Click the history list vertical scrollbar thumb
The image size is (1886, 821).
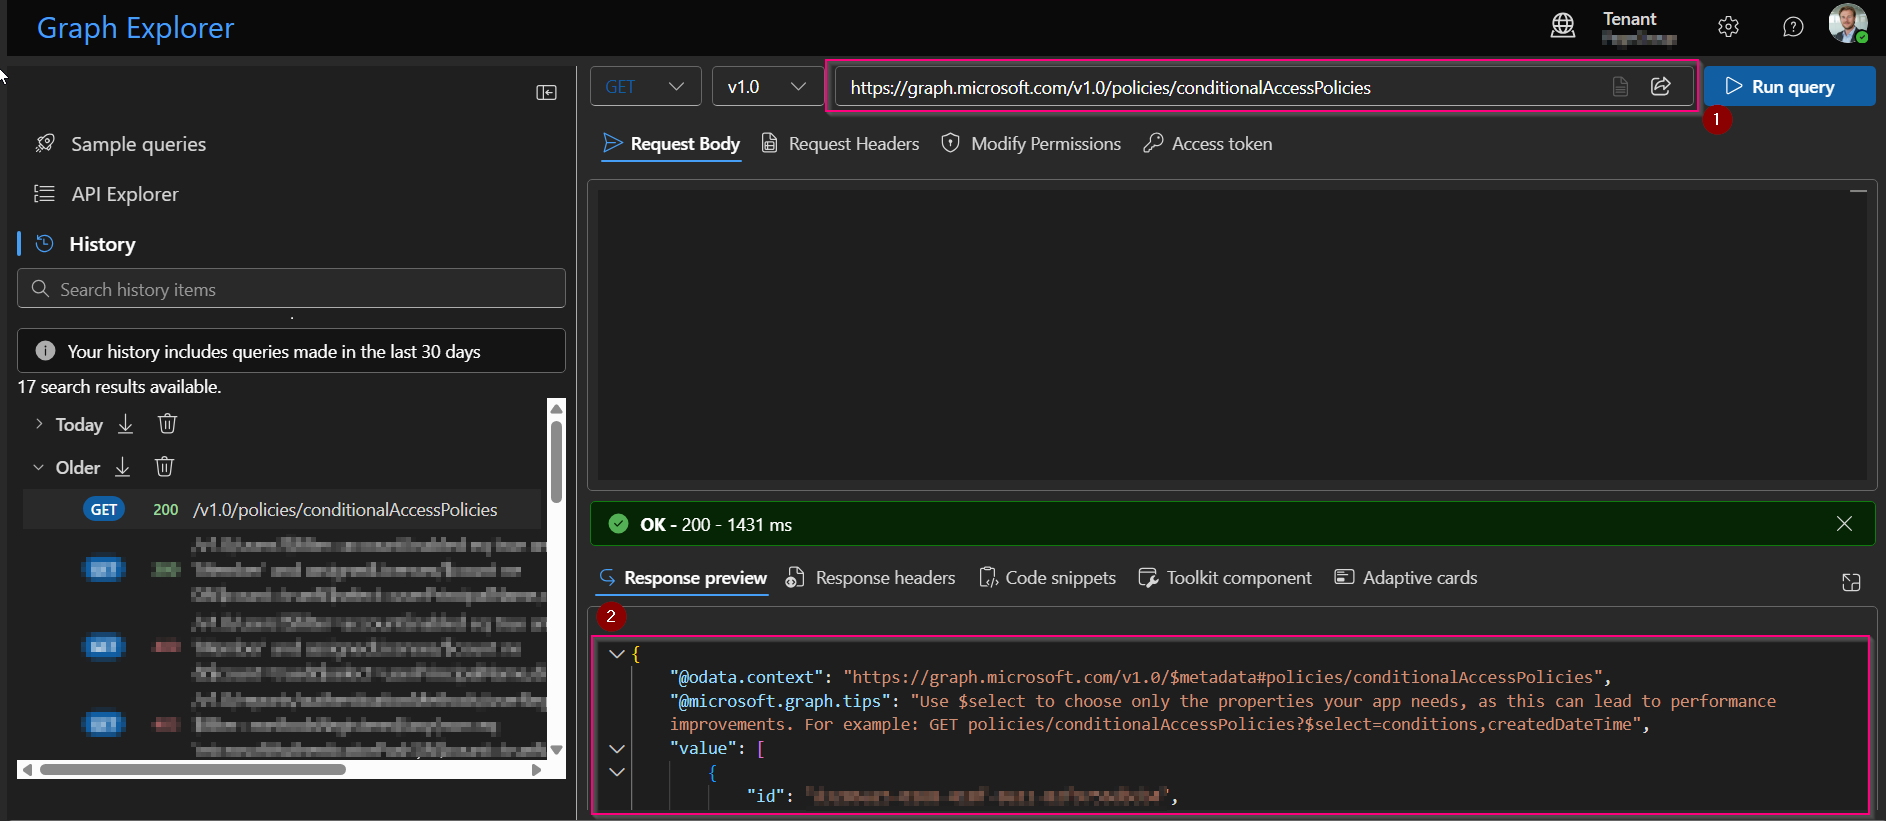[x=556, y=460]
